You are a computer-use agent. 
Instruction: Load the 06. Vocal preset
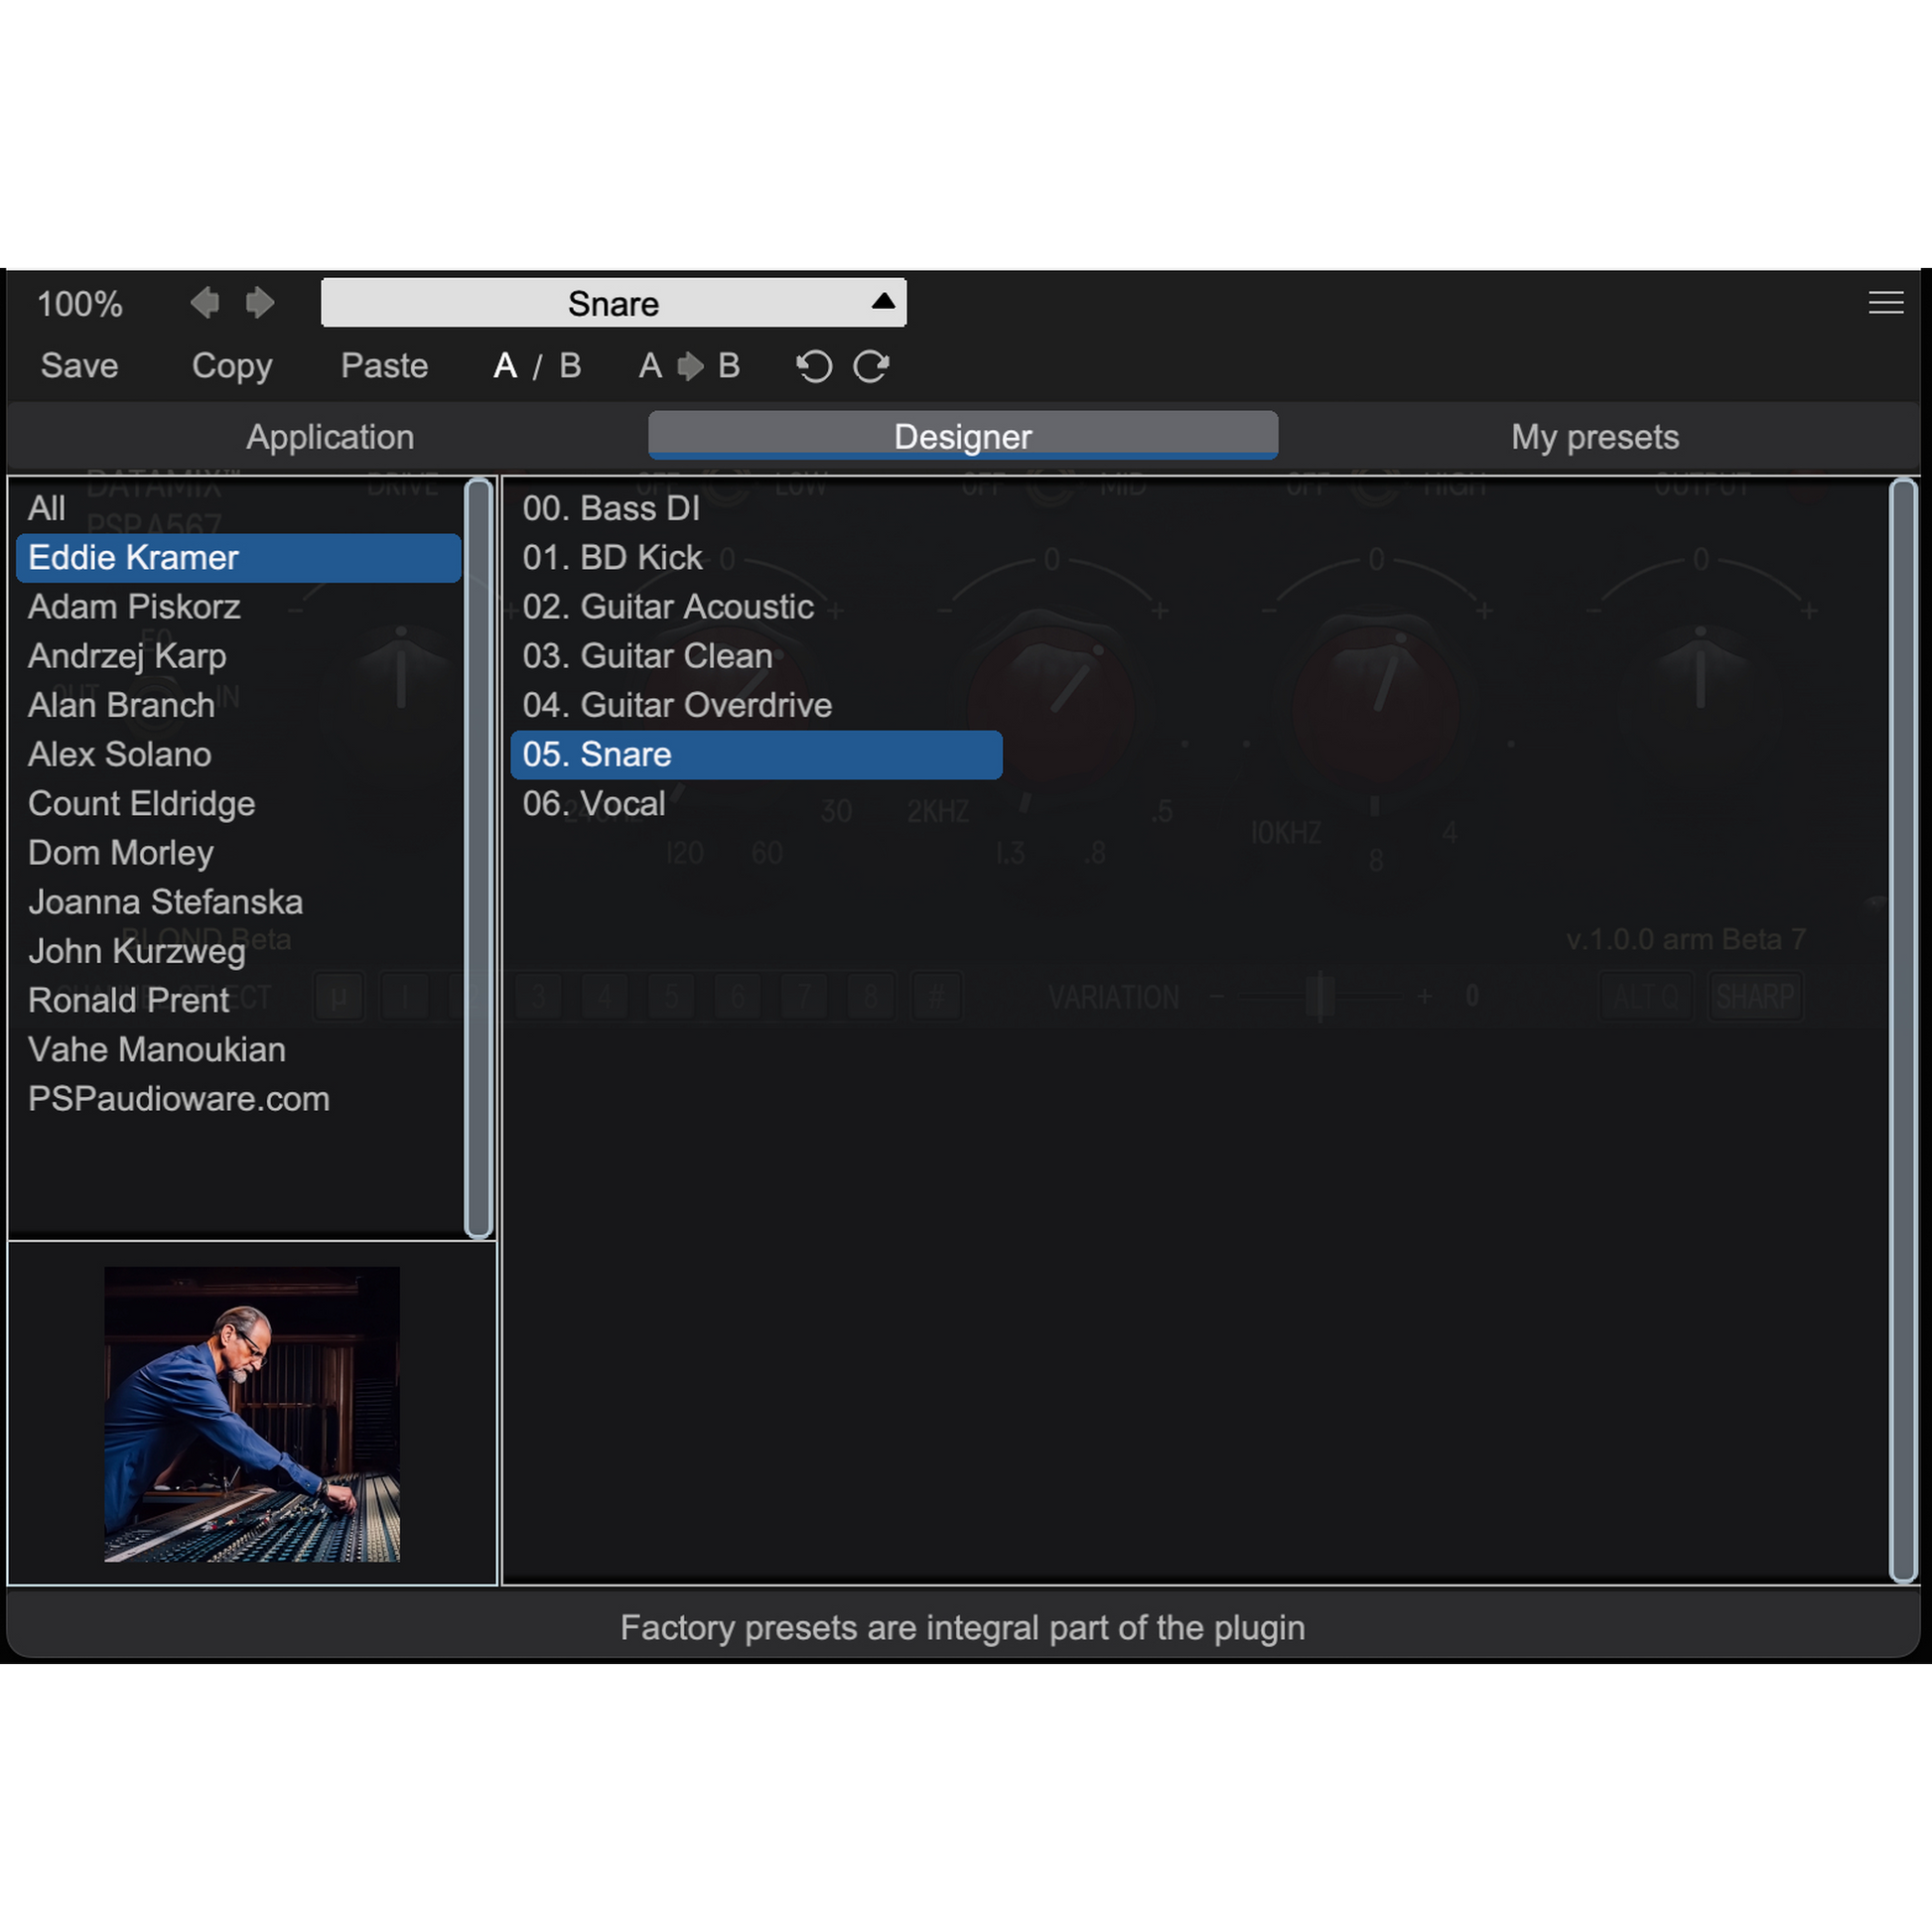[x=594, y=804]
